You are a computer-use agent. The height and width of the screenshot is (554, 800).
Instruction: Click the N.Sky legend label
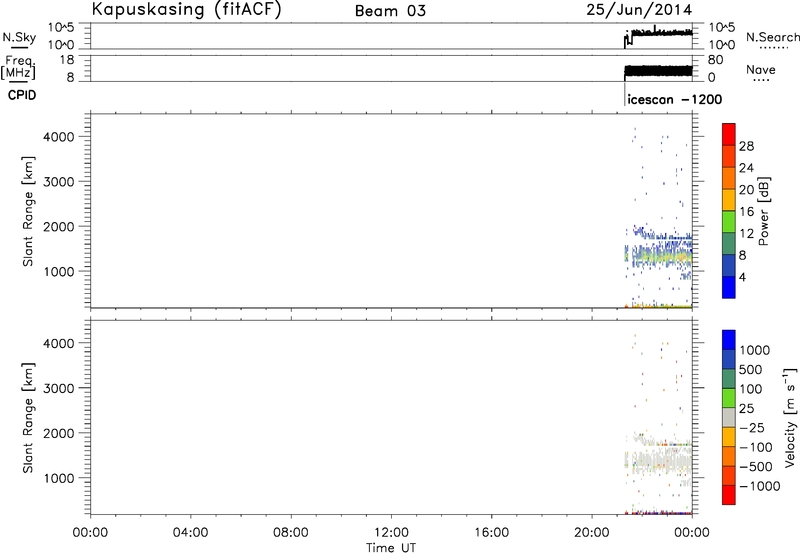[19, 37]
